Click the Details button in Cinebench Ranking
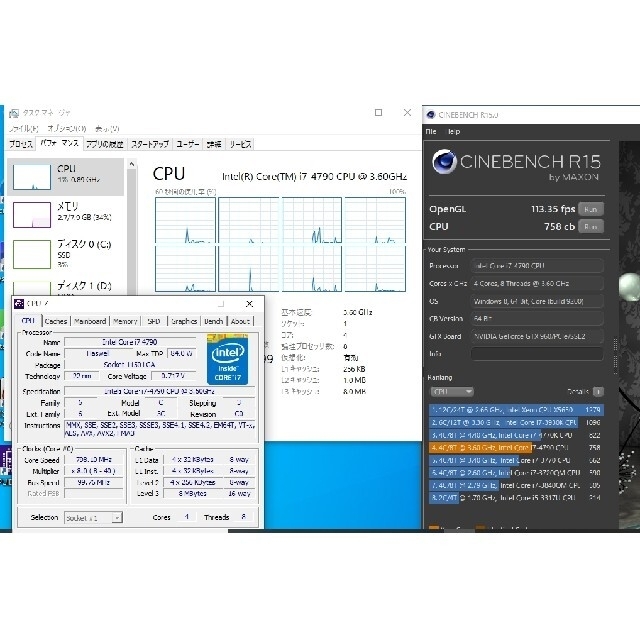This screenshot has width=640, height=640. pos(598,391)
